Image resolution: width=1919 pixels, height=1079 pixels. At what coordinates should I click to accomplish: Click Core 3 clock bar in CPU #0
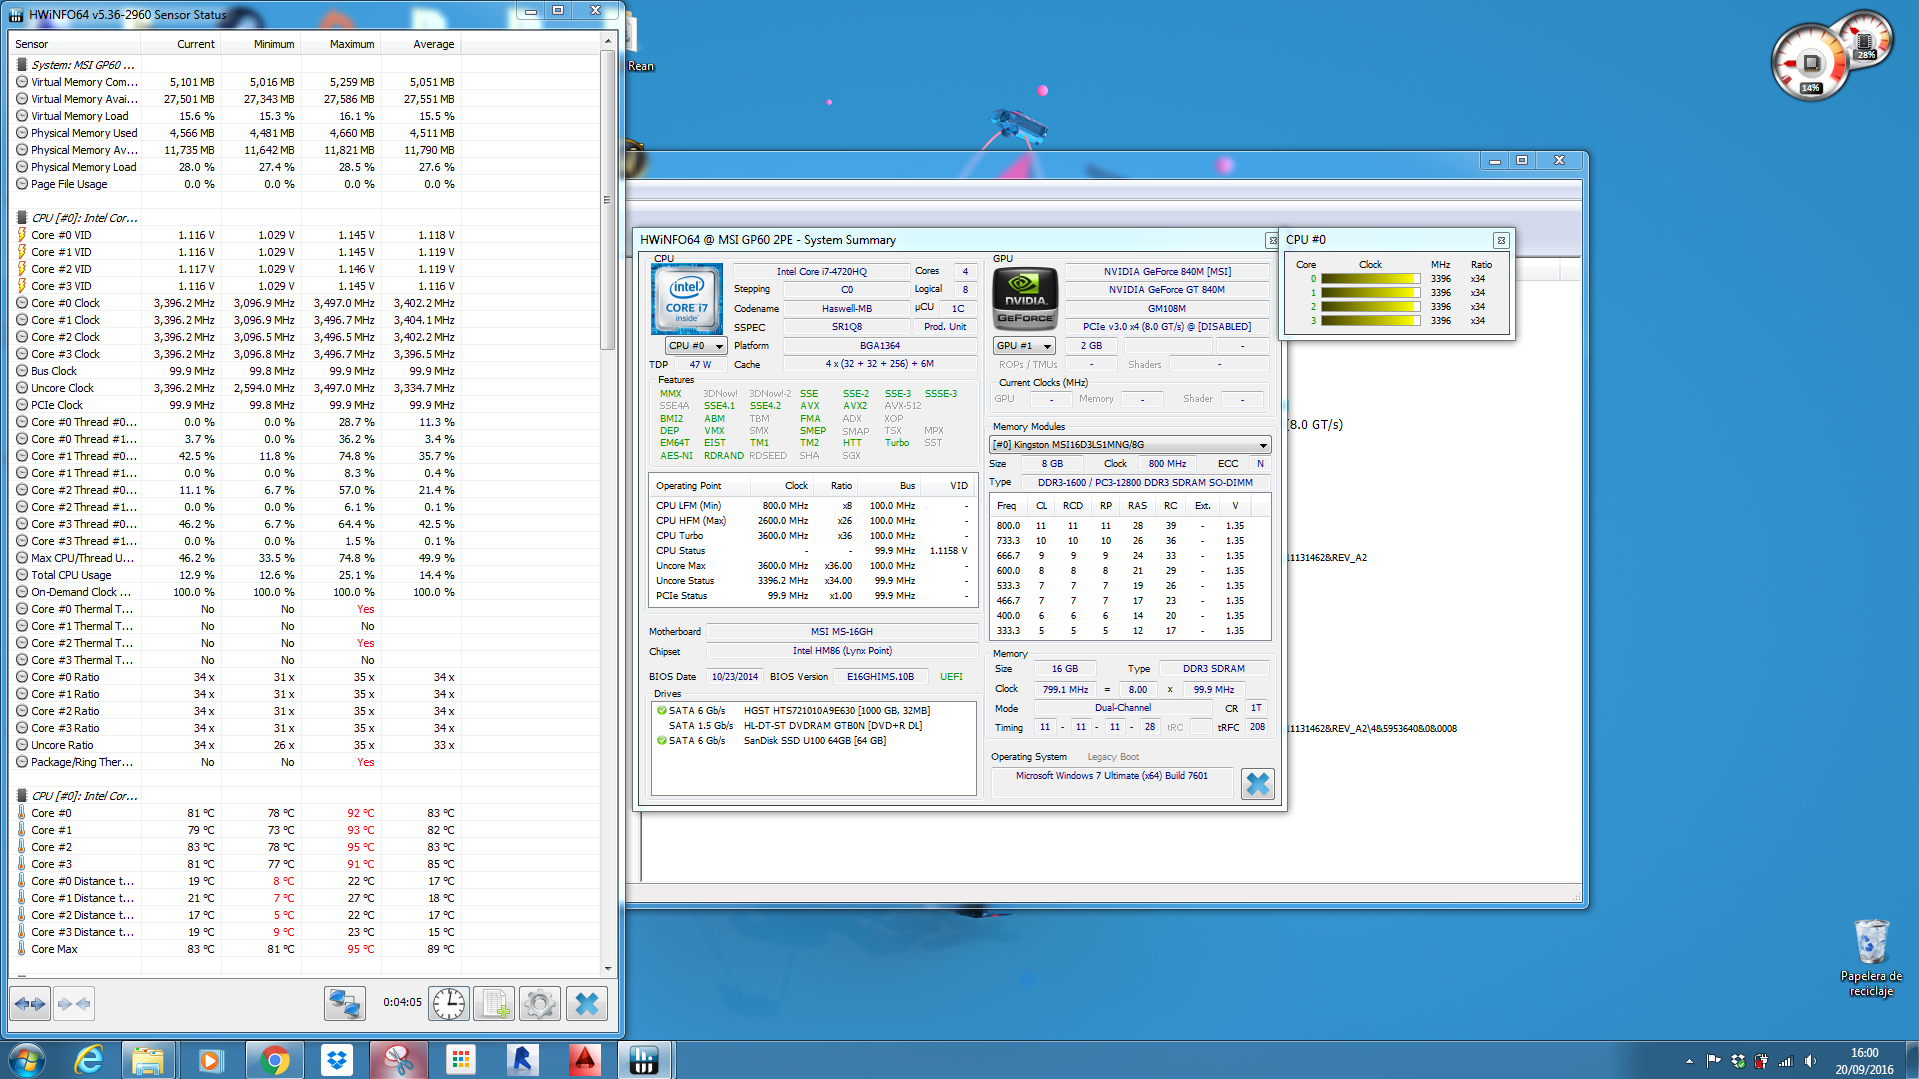click(1370, 321)
